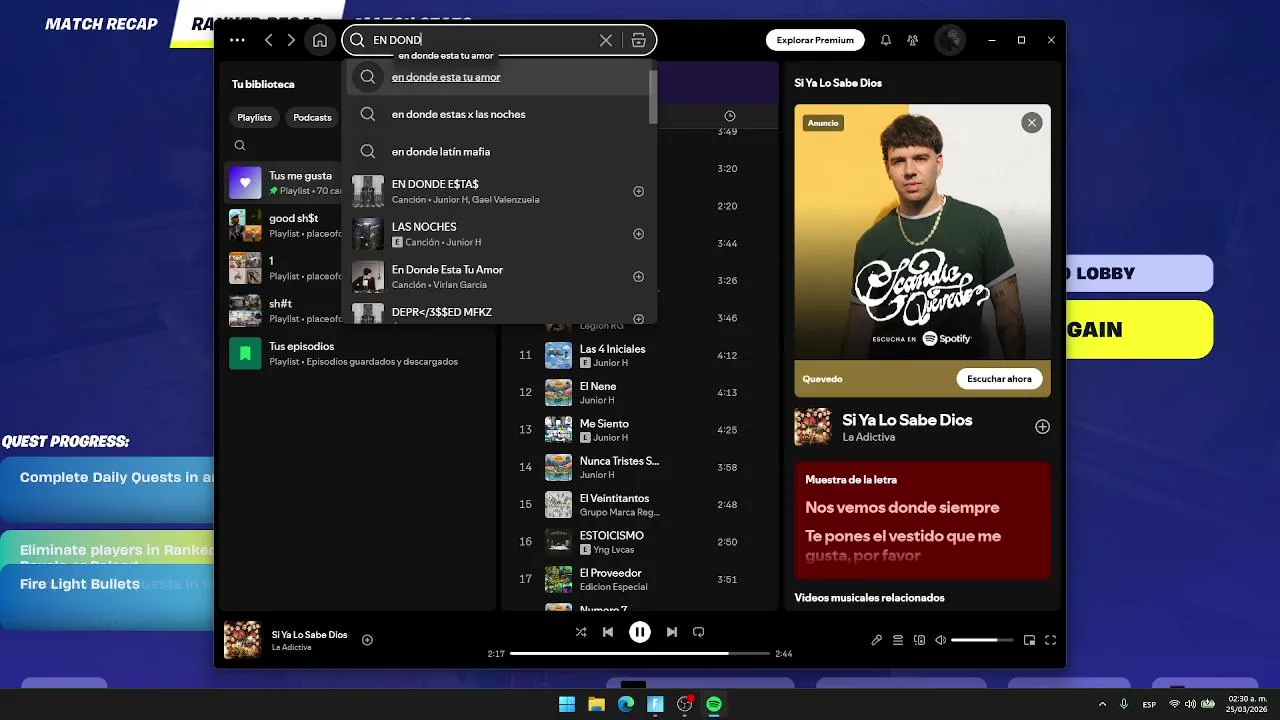Screen dimensions: 1280x720
Task: Open the EN DONDE E$TA$ song result
Action: pyautogui.click(x=498, y=191)
